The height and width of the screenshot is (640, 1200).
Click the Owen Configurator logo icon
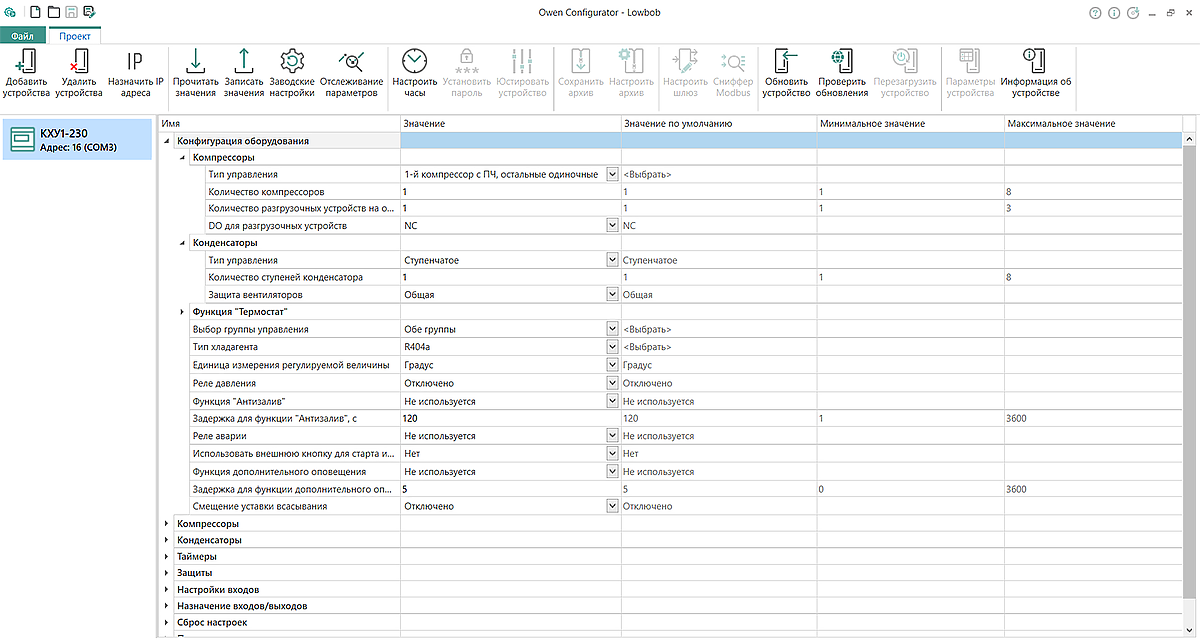click(x=10, y=12)
